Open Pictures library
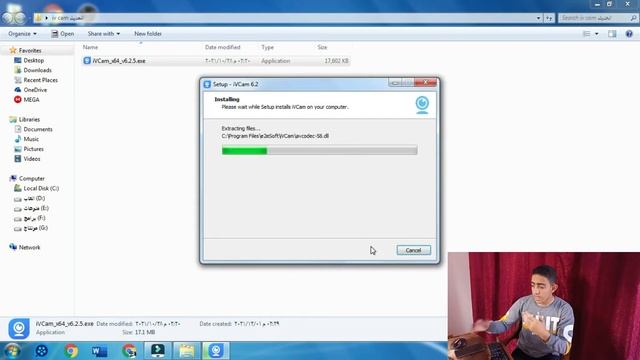This screenshot has width=640, height=360. coord(33,149)
